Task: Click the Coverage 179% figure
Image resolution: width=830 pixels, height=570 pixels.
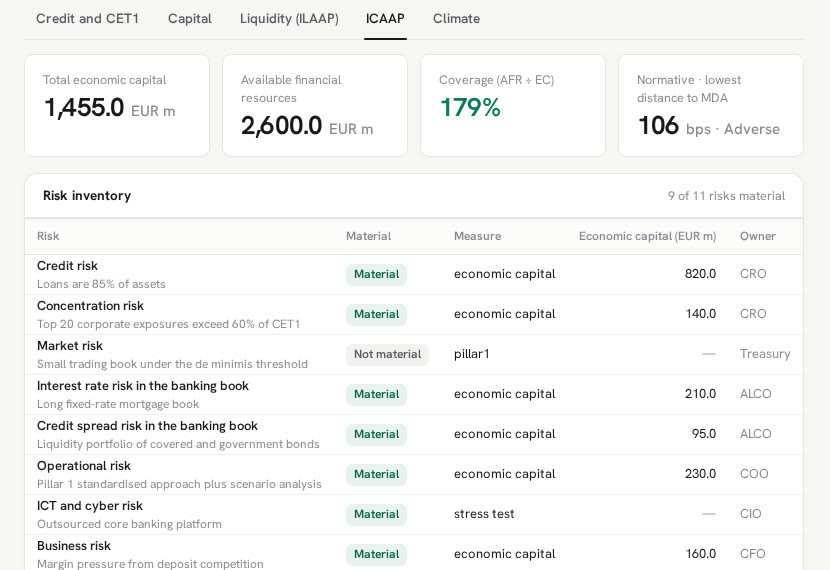Action: pyautogui.click(x=470, y=107)
